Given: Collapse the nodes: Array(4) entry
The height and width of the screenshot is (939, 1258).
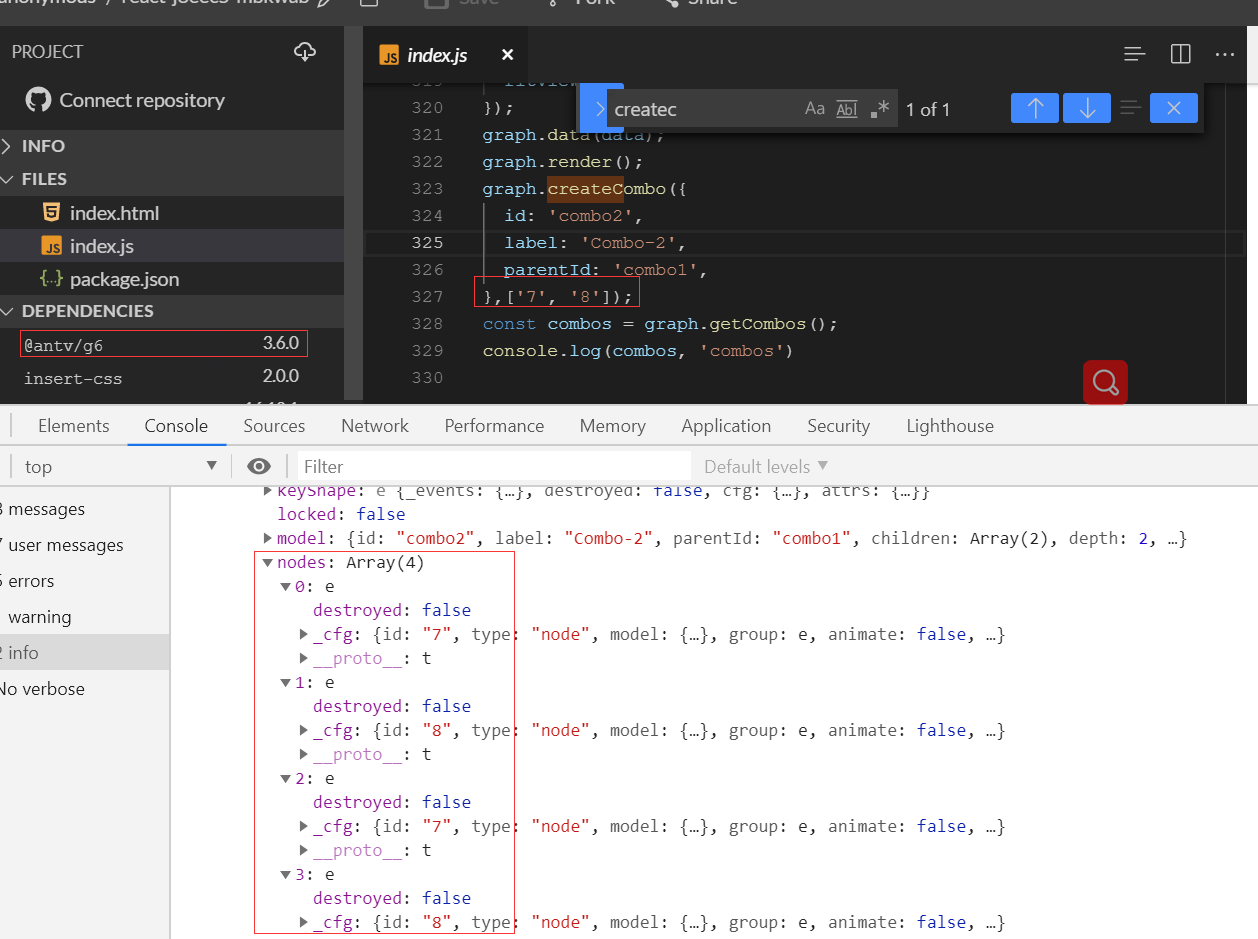Looking at the screenshot, I should click(267, 562).
